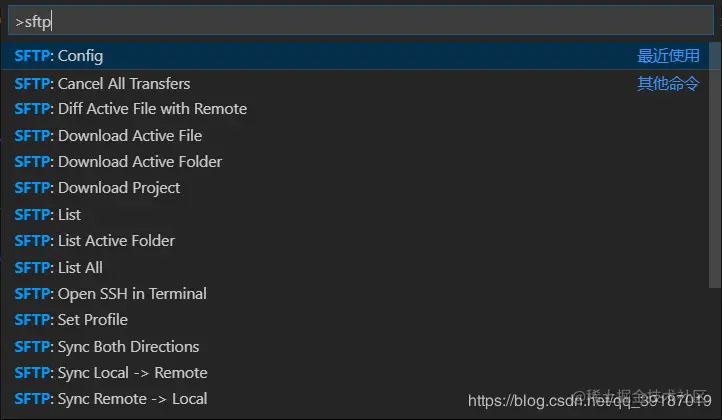Run SFTP: Sync Both Directions
722x420 pixels.
click(x=107, y=347)
